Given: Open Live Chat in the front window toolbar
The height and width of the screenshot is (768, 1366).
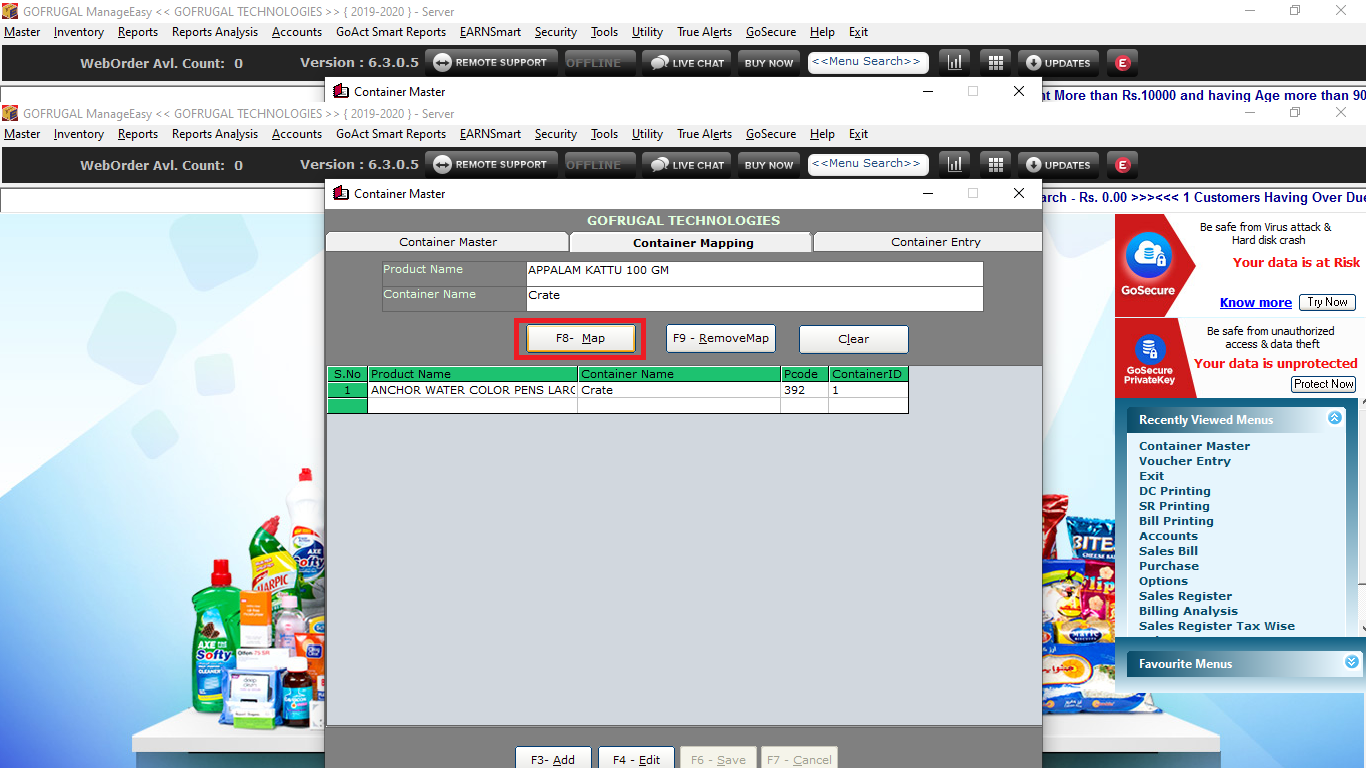Looking at the screenshot, I should point(687,164).
